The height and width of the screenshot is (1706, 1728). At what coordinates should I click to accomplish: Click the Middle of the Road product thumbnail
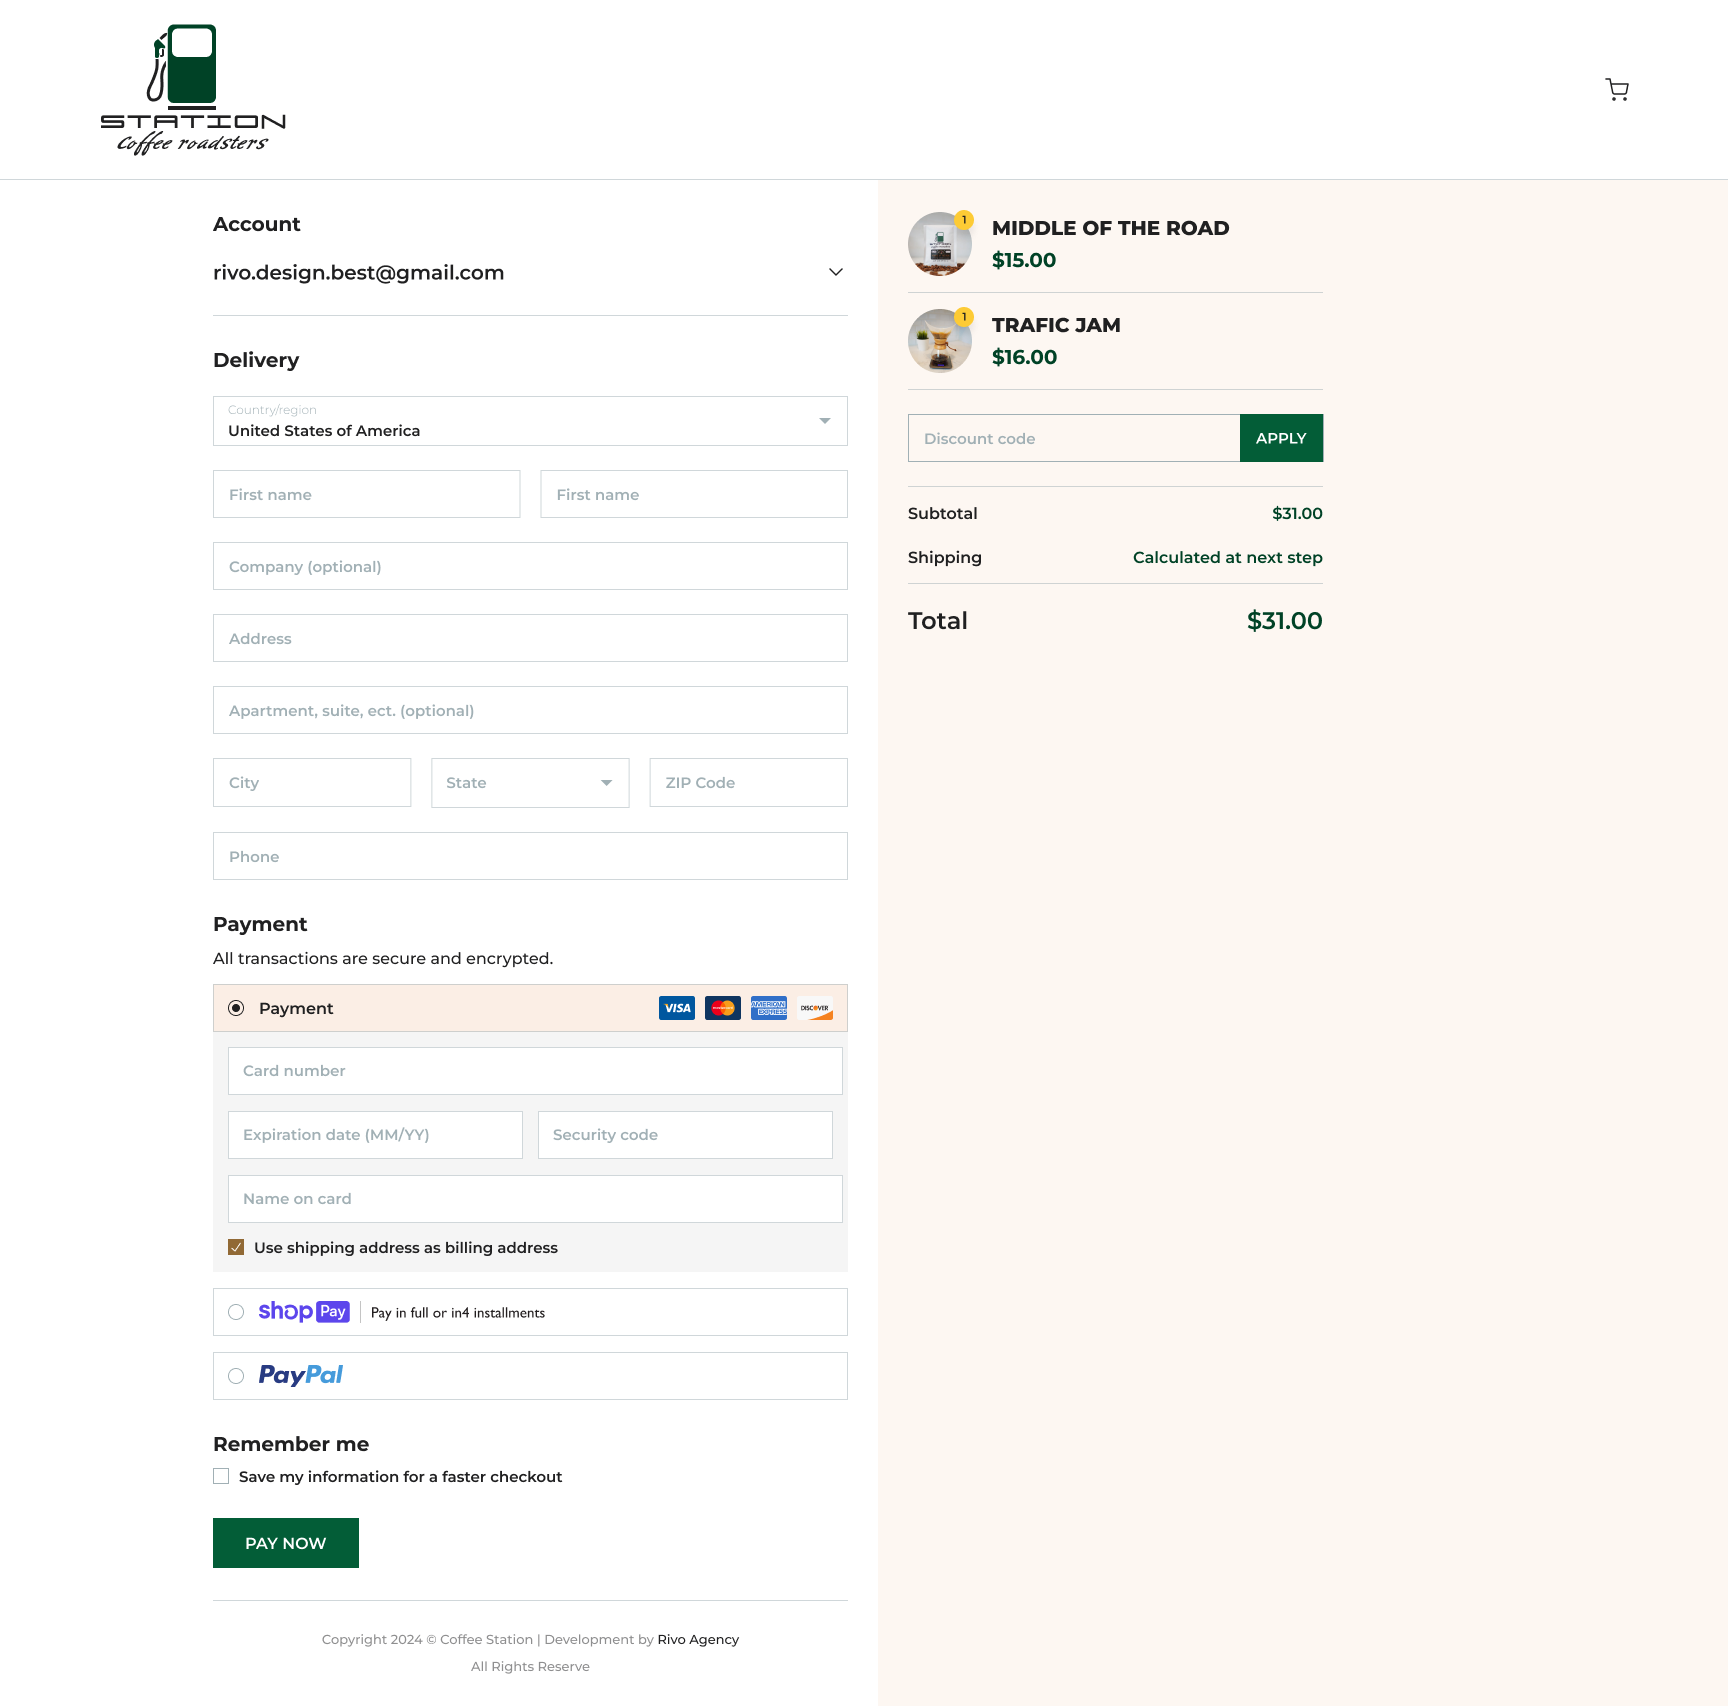click(x=939, y=244)
